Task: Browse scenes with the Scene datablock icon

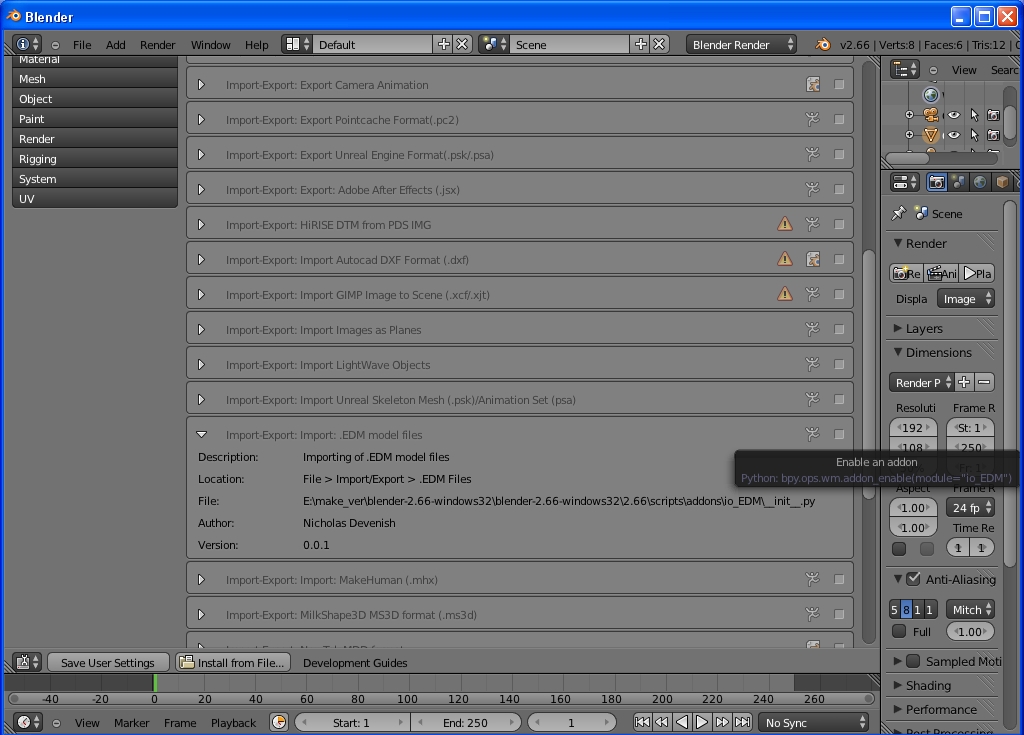Action: click(495, 44)
